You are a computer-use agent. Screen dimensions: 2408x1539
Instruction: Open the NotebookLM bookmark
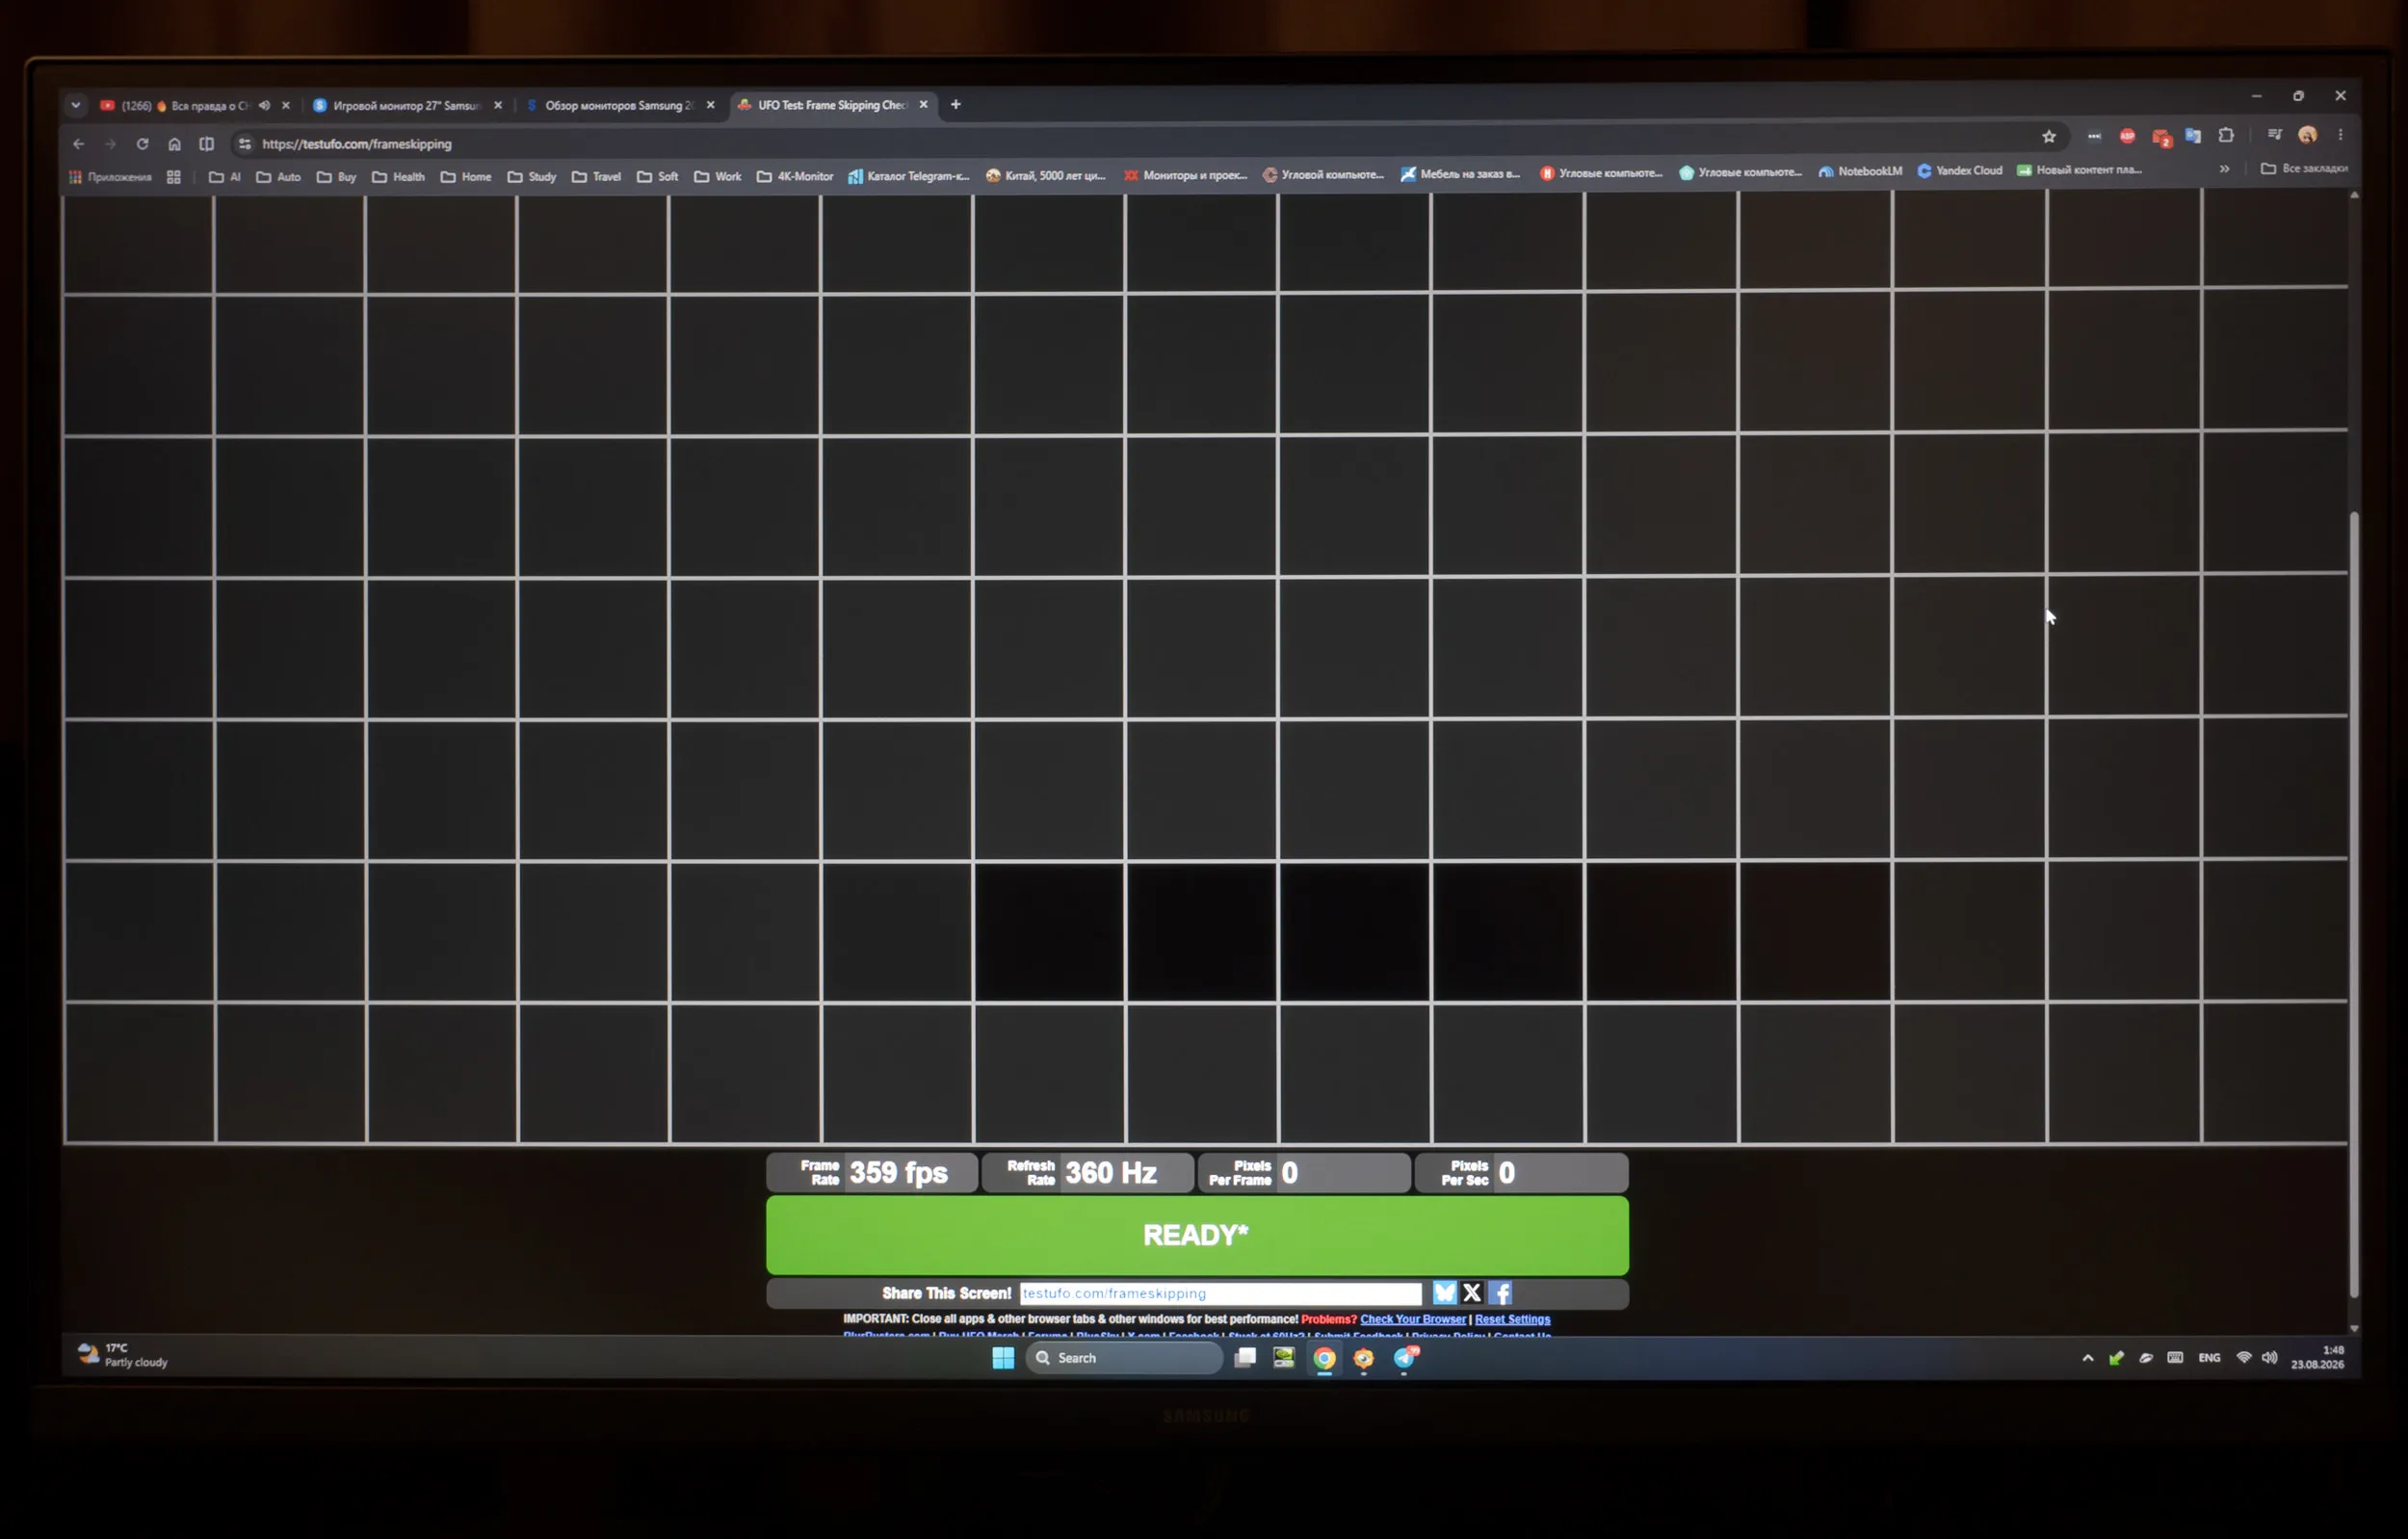[x=1861, y=171]
